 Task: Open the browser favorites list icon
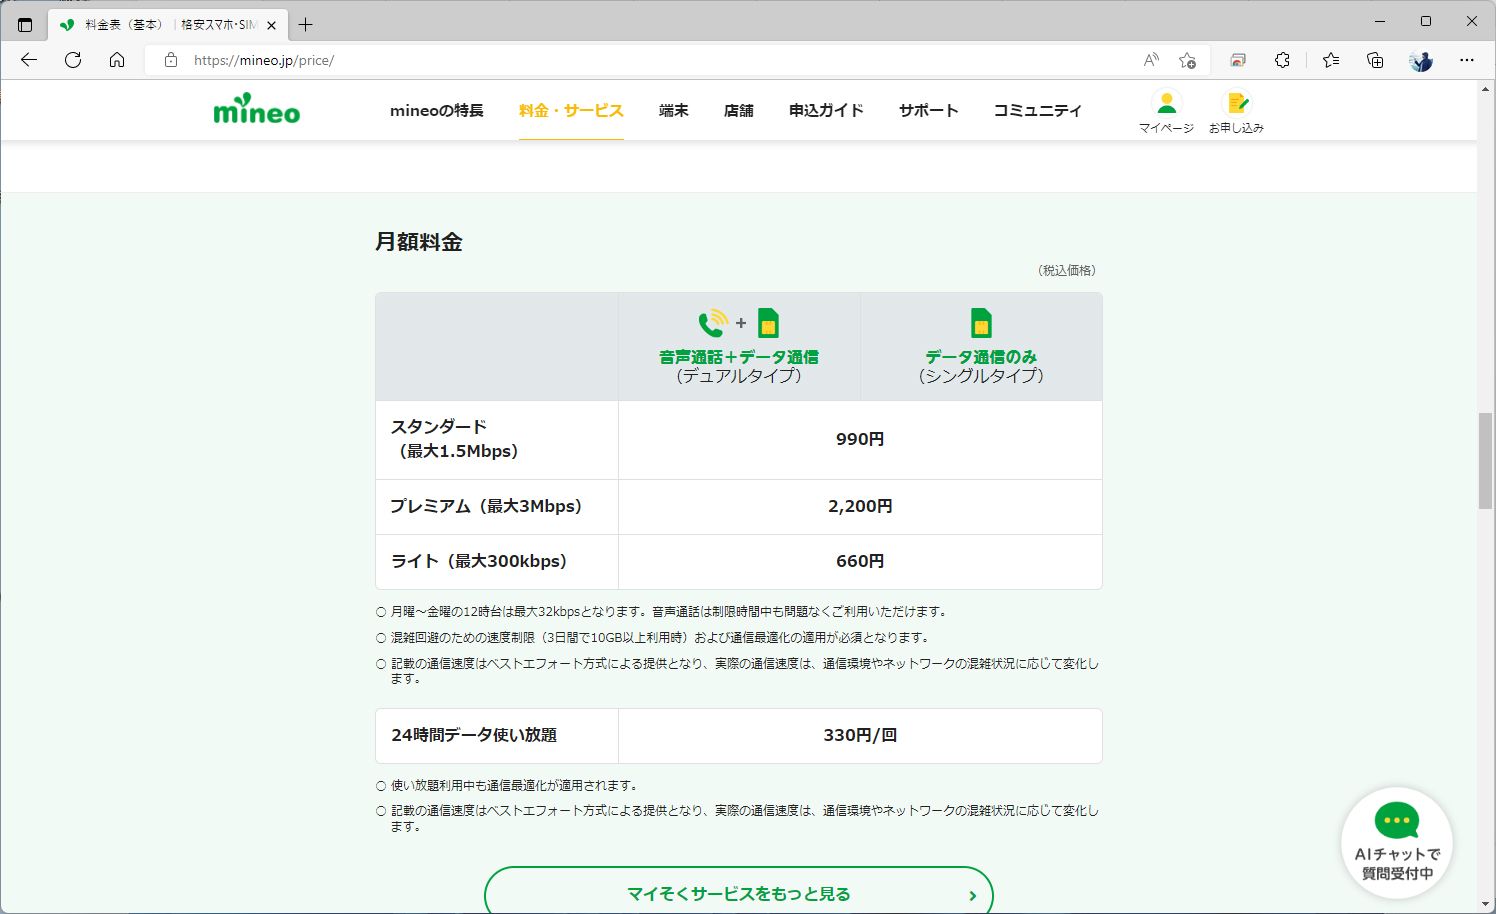tap(1330, 60)
